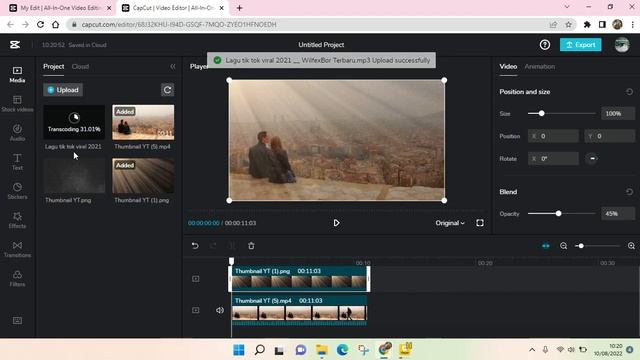This screenshot has height=360, width=640.
Task: Click the rotate dial button
Action: point(592,158)
